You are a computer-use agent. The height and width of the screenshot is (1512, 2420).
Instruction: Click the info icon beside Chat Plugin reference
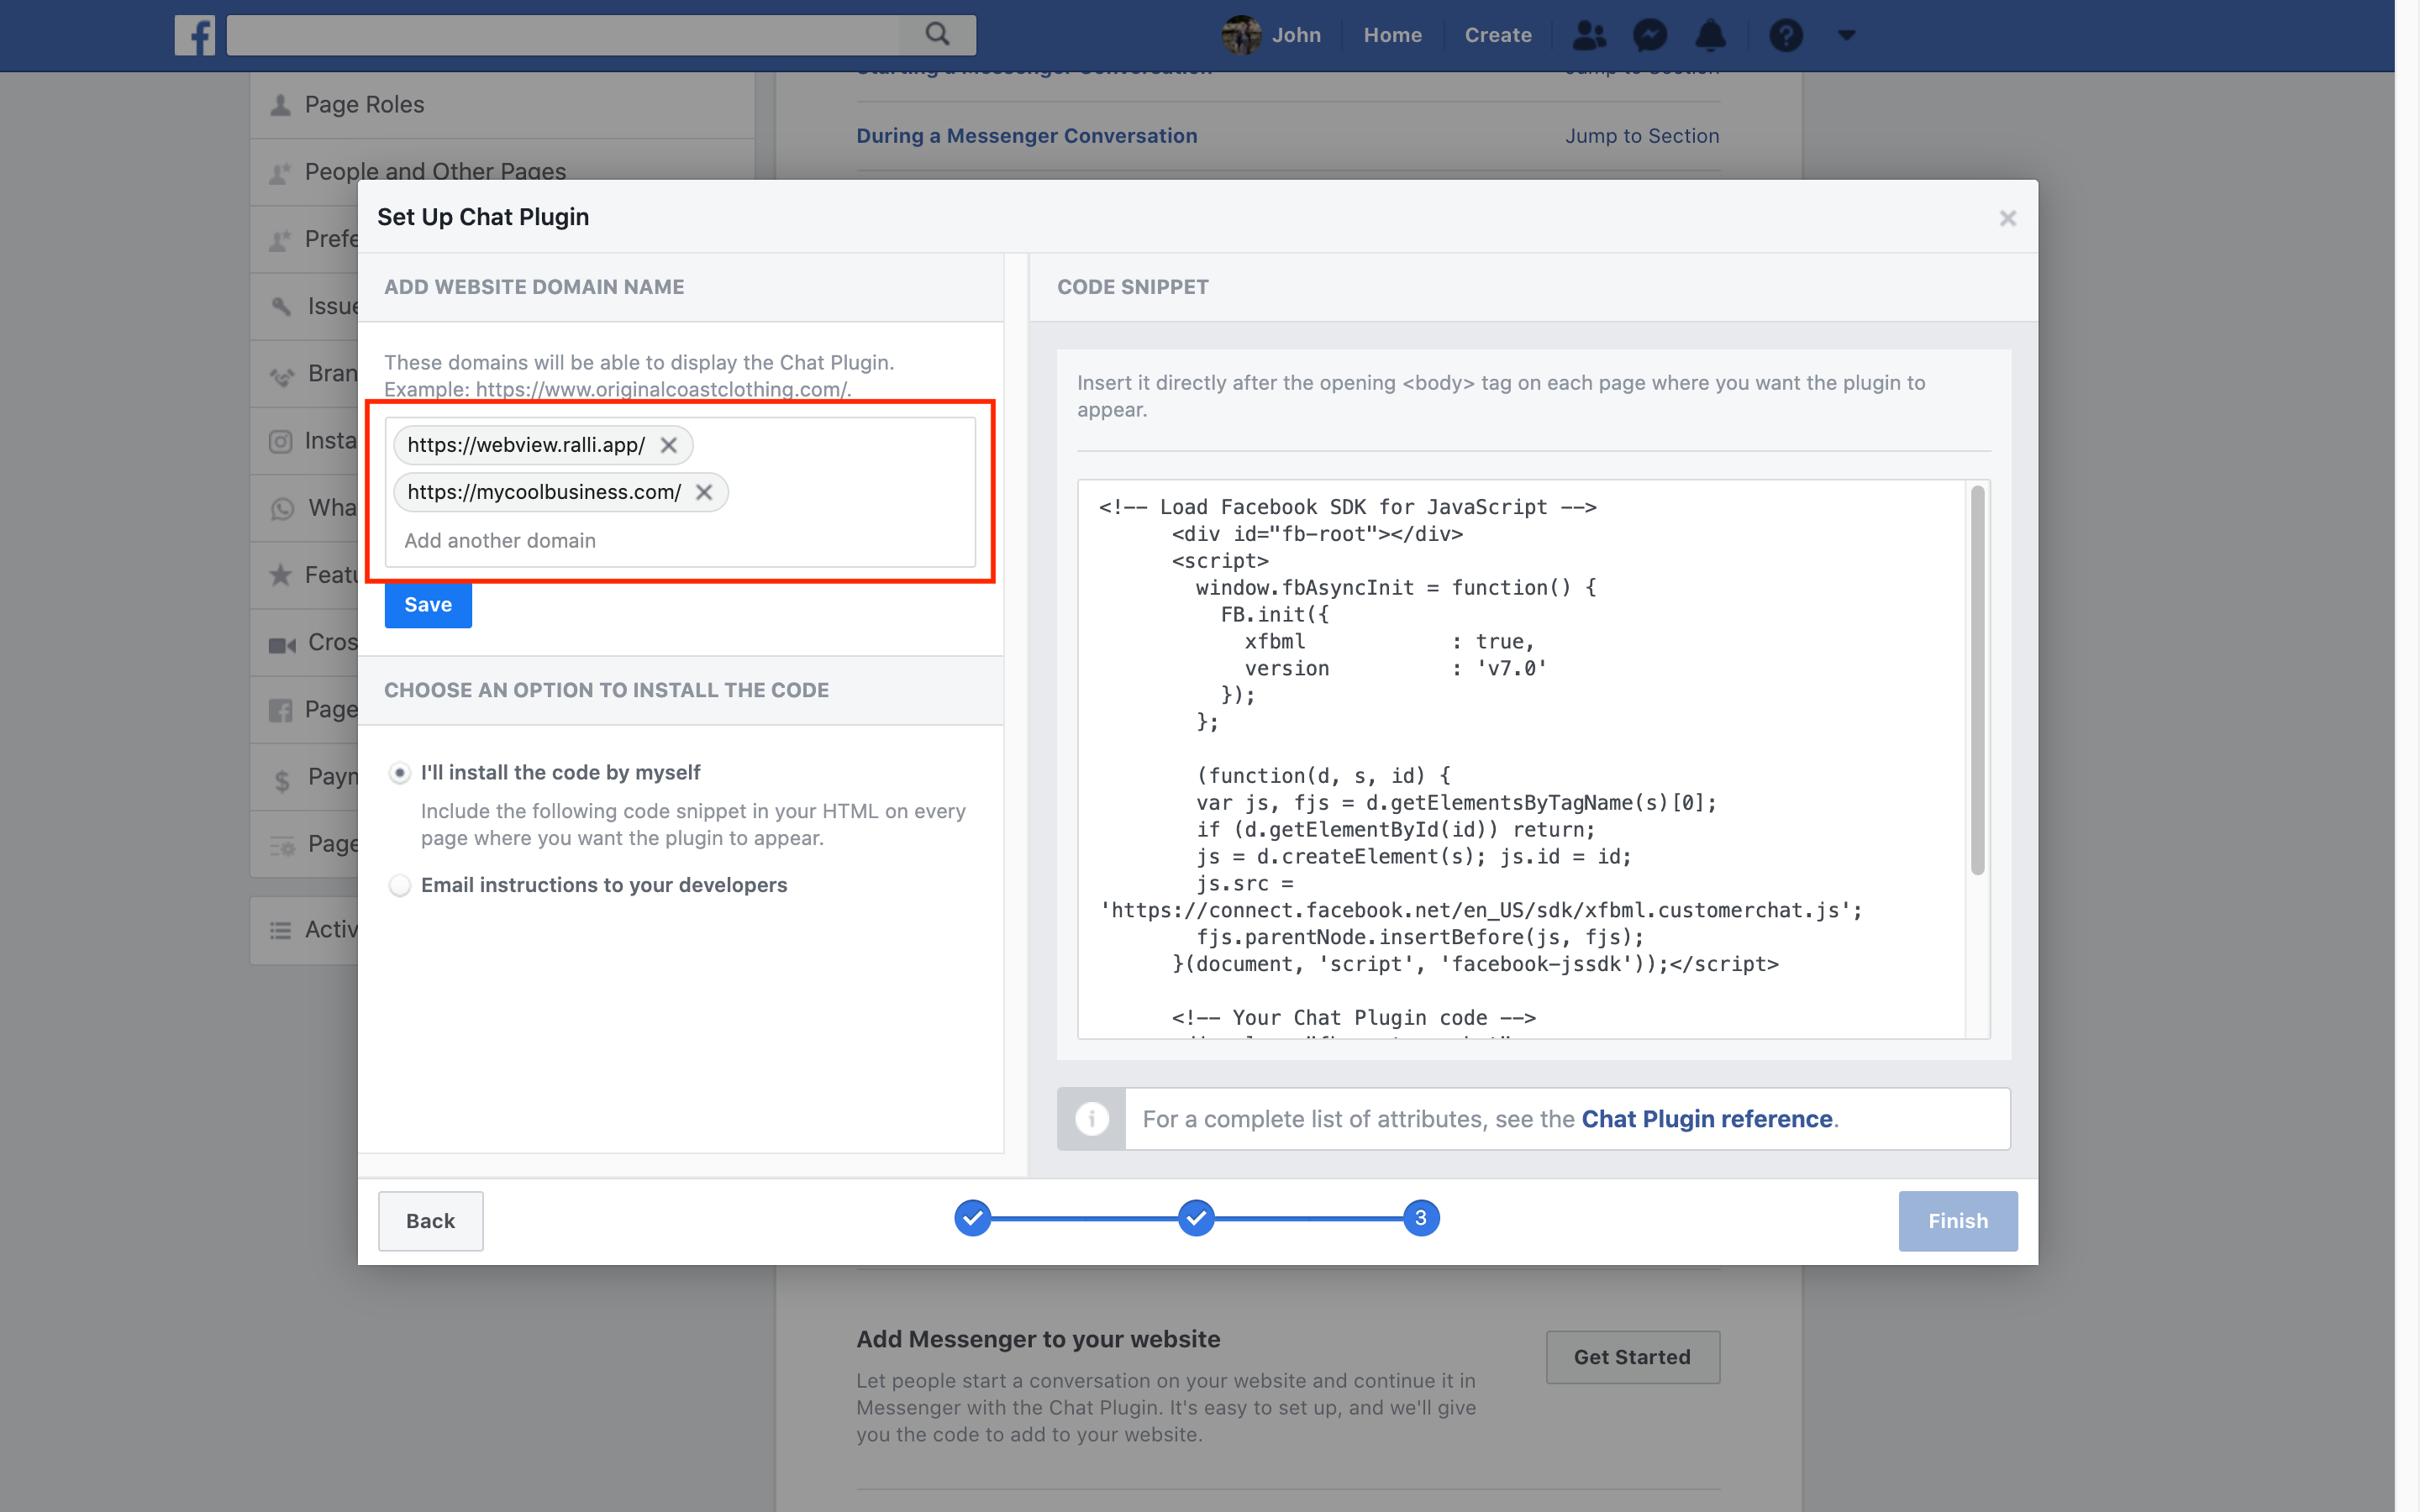(1091, 1118)
